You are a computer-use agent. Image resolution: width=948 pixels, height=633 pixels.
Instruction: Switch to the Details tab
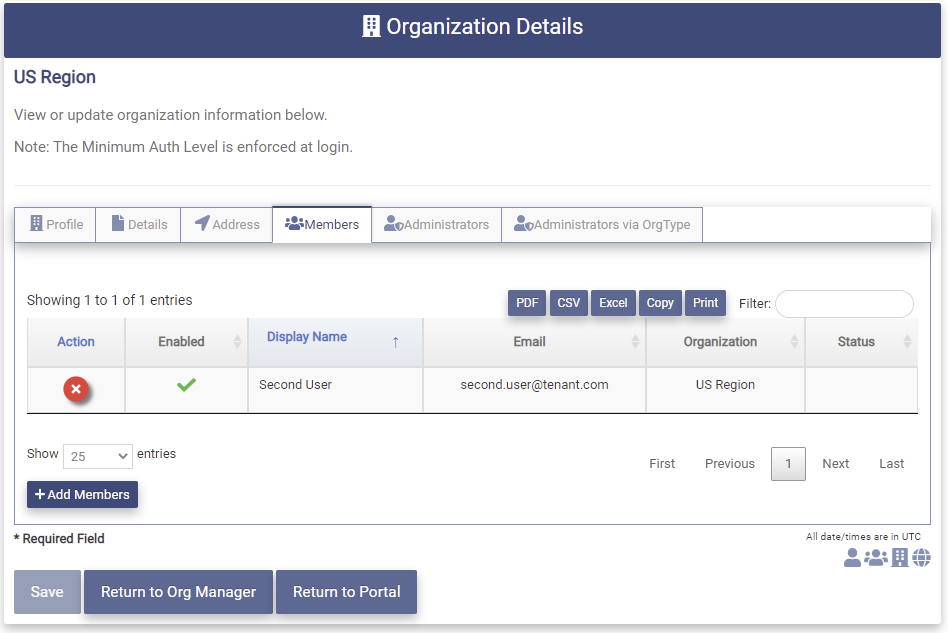click(138, 224)
